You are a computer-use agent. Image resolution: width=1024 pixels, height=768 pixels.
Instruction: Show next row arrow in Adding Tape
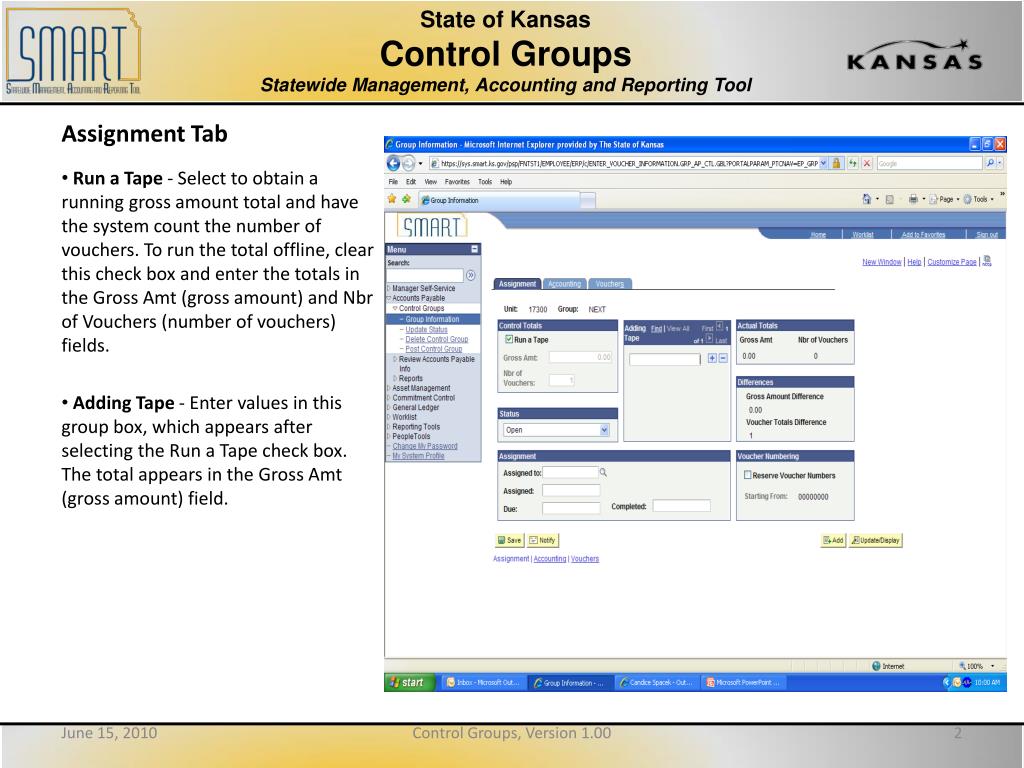tap(709, 338)
